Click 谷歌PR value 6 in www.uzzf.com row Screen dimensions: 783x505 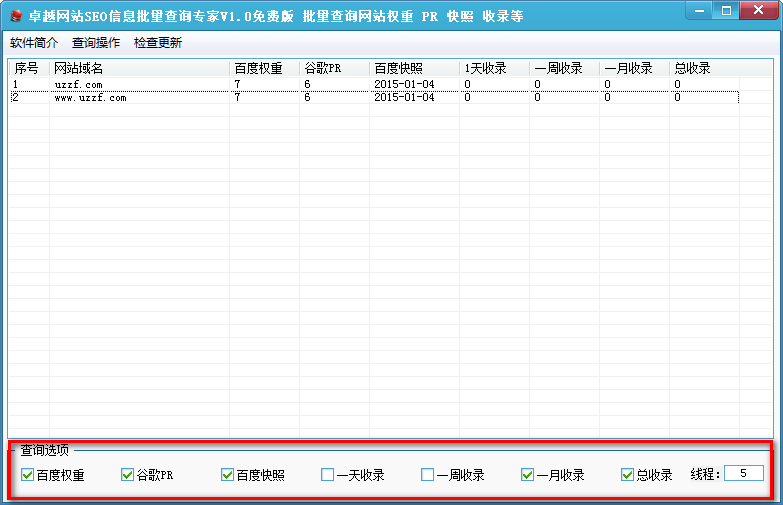tap(307, 97)
